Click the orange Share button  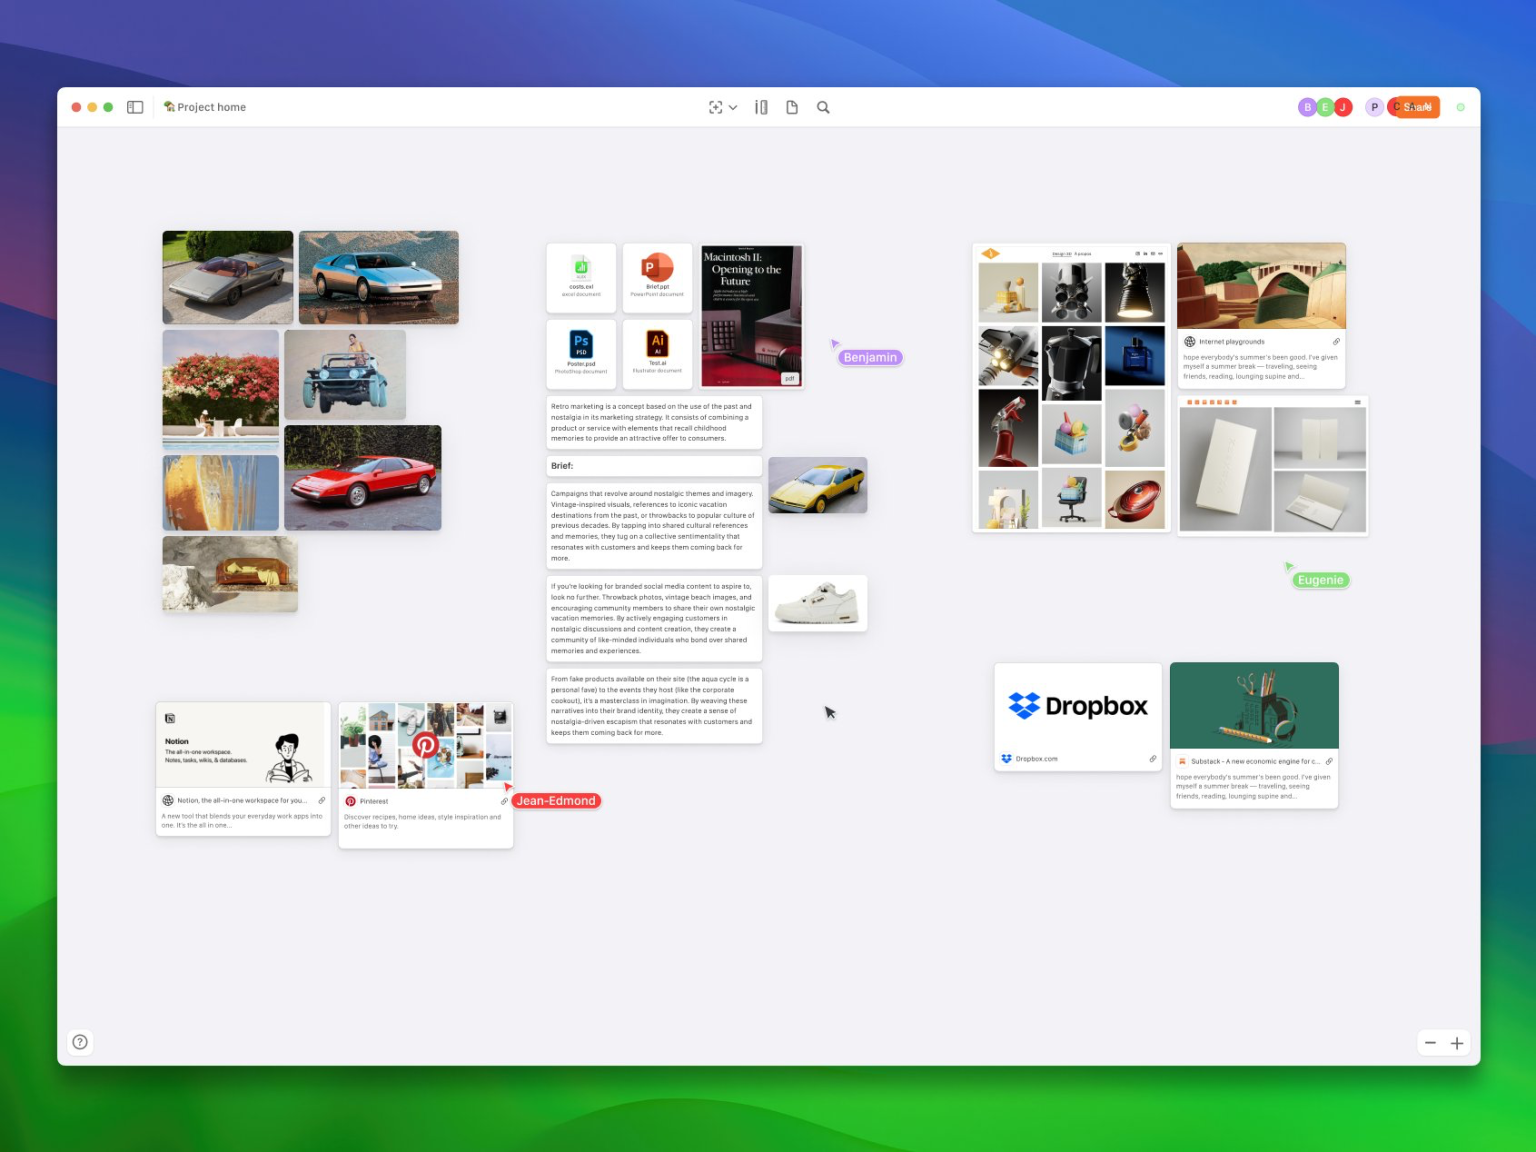1420,107
